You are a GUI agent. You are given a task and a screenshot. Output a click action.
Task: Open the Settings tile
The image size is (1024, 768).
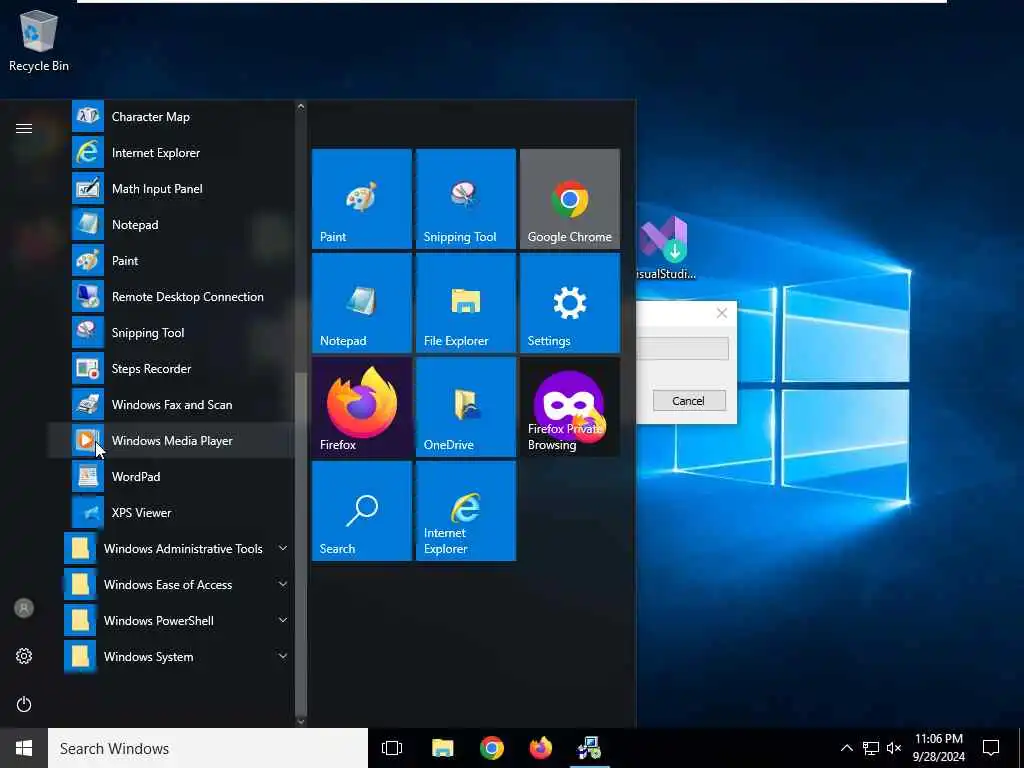tap(569, 302)
